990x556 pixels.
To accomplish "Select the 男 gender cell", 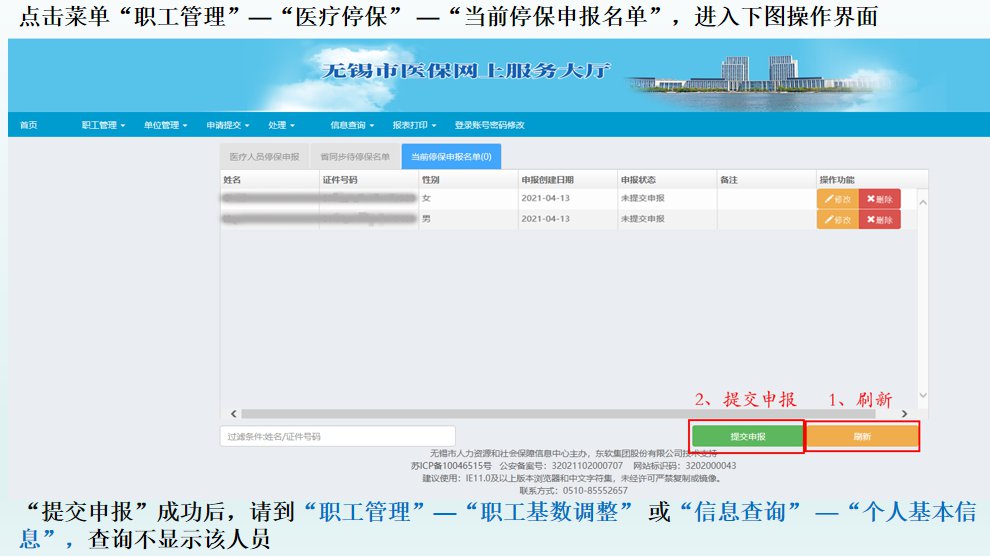I will point(426,219).
